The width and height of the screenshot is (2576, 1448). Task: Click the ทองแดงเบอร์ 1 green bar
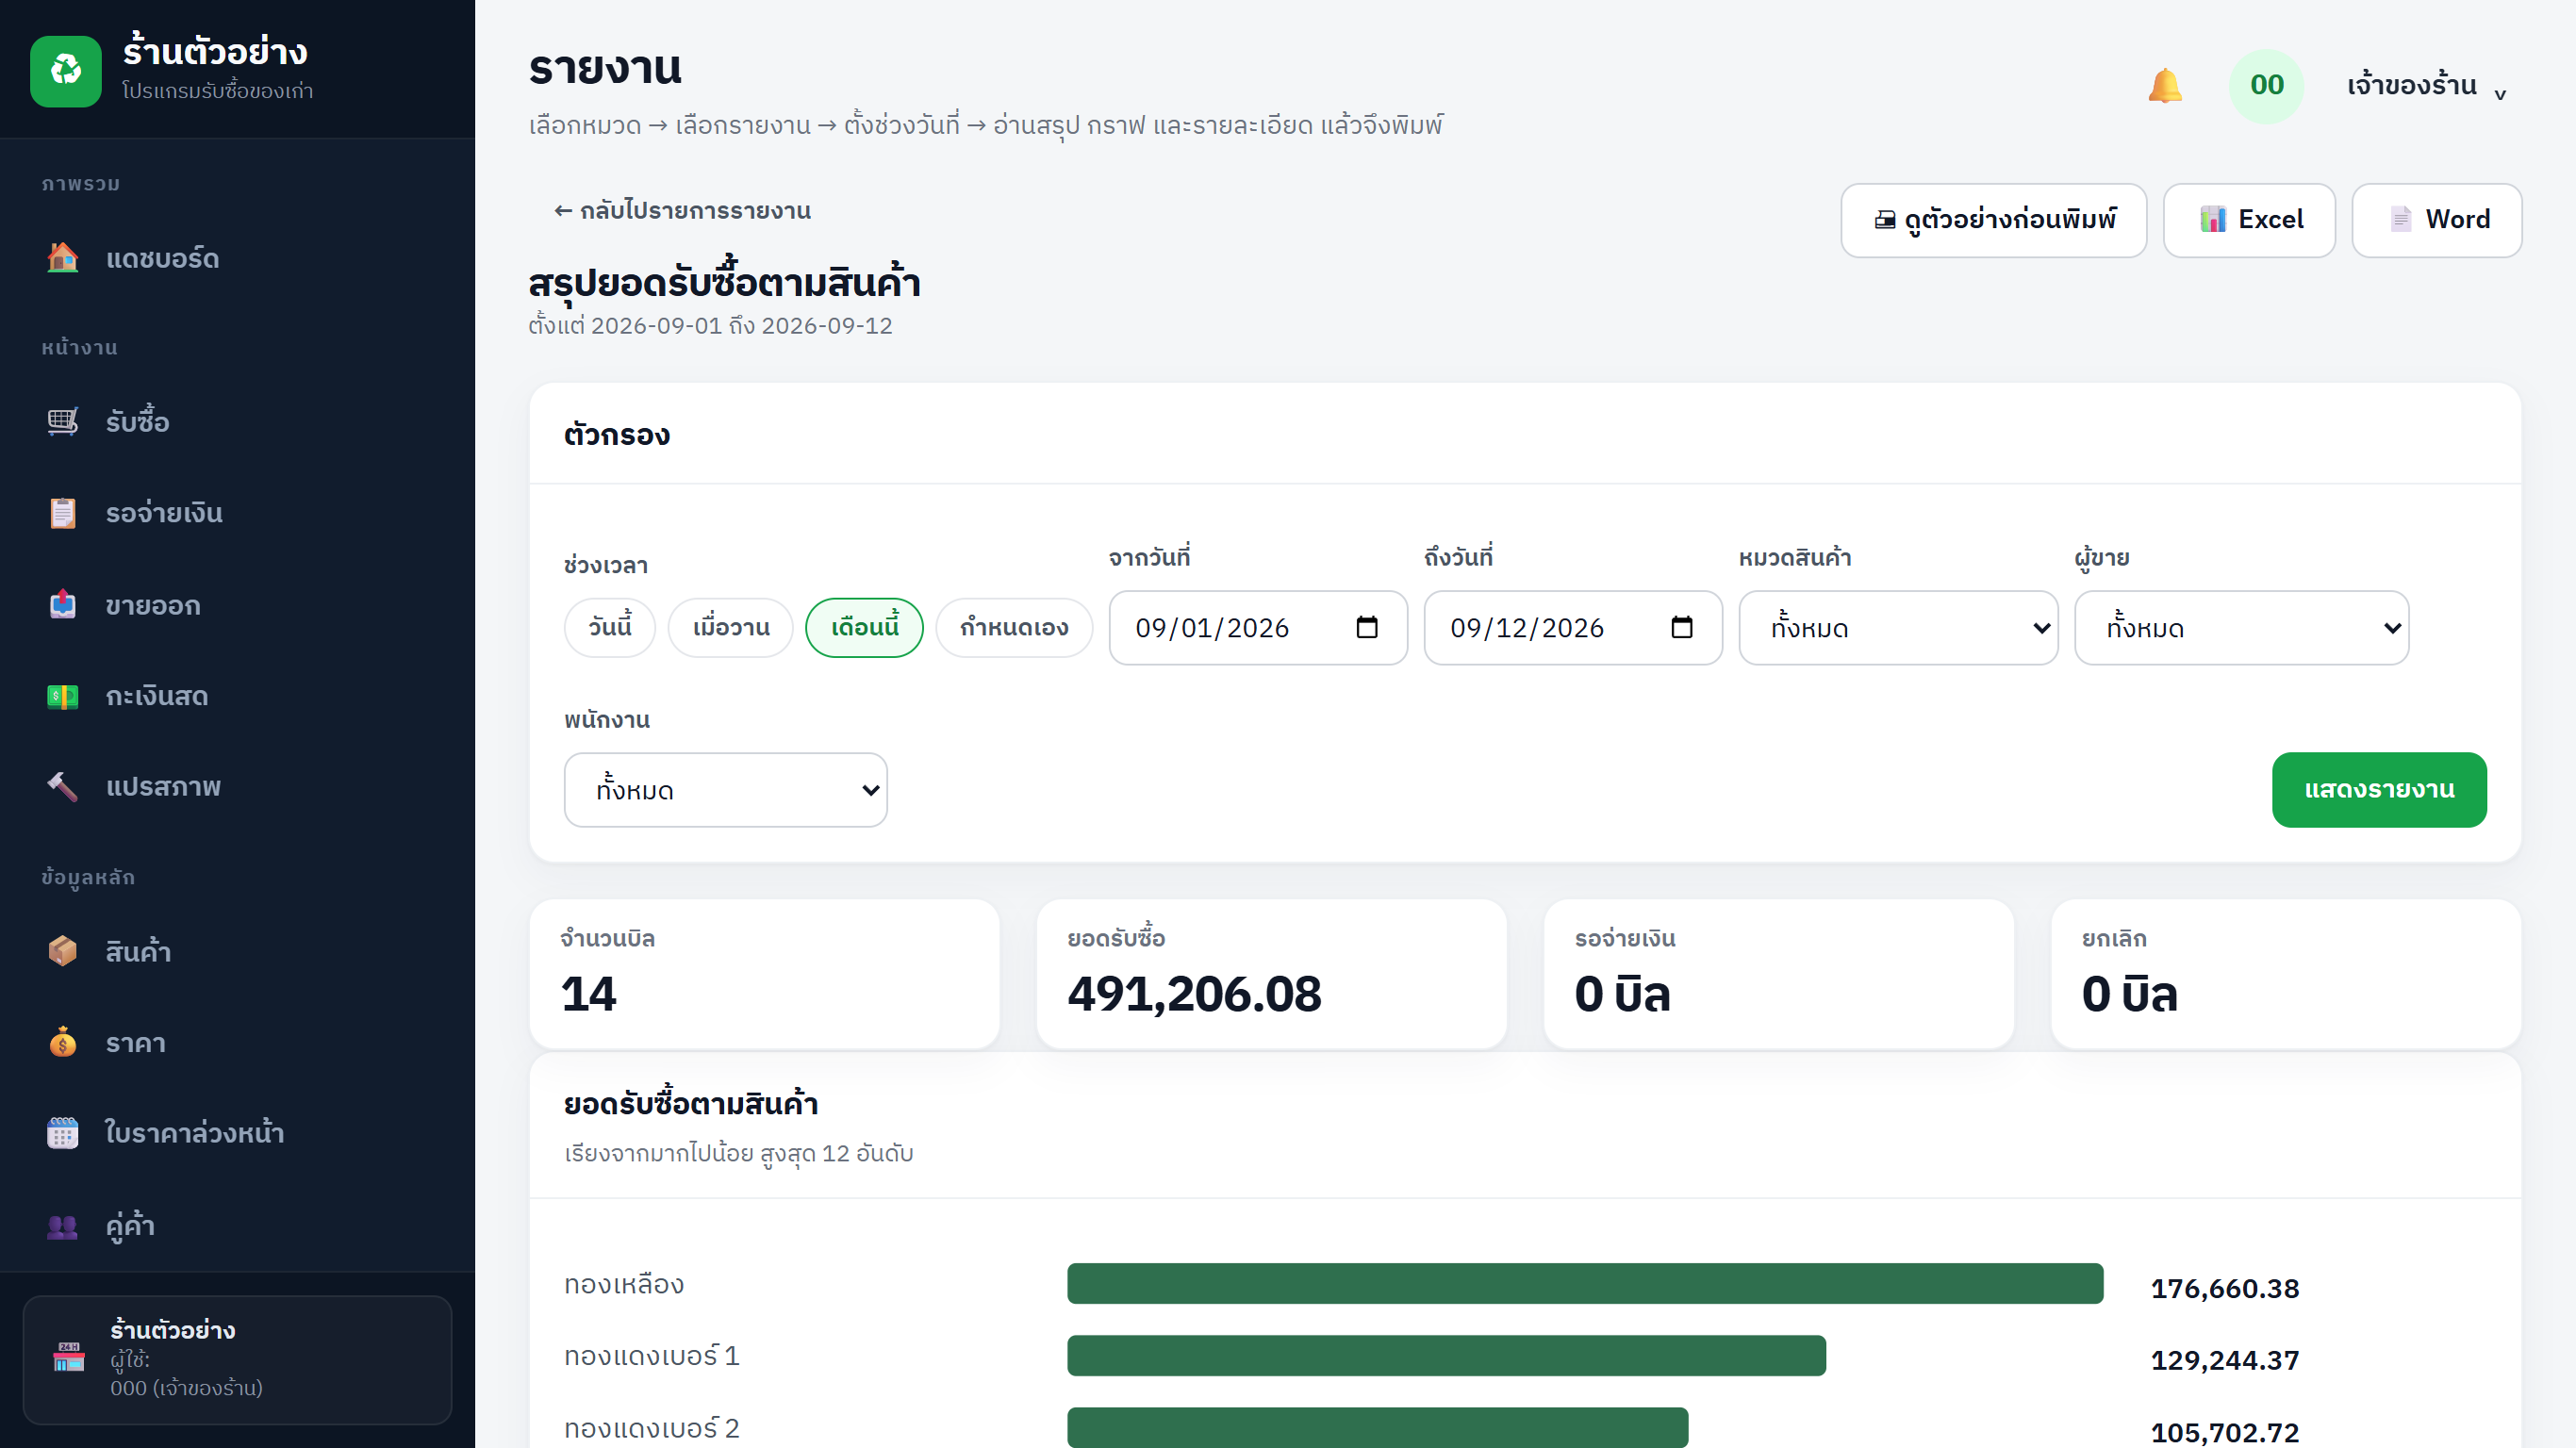(x=1446, y=1356)
